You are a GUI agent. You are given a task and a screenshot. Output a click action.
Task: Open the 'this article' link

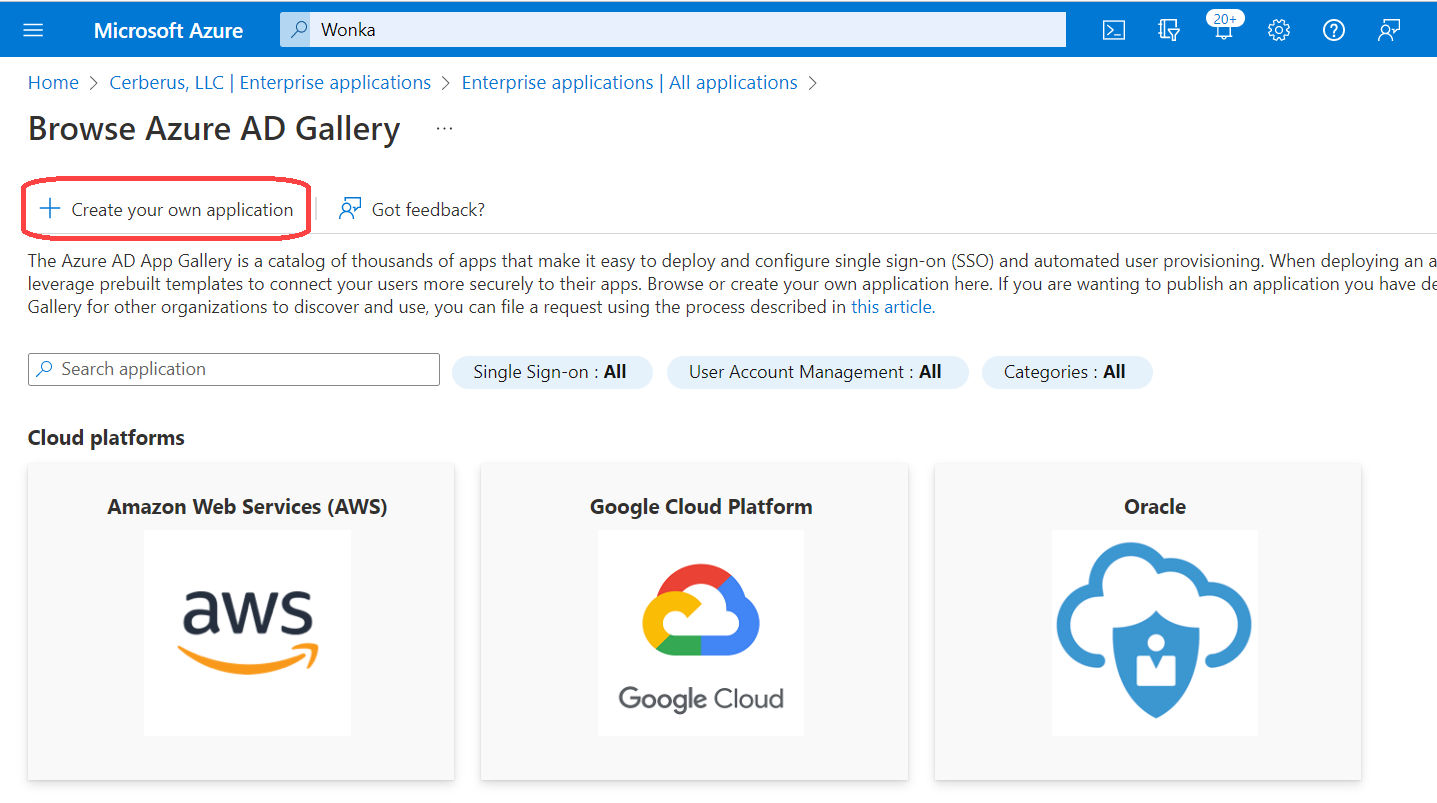click(893, 307)
